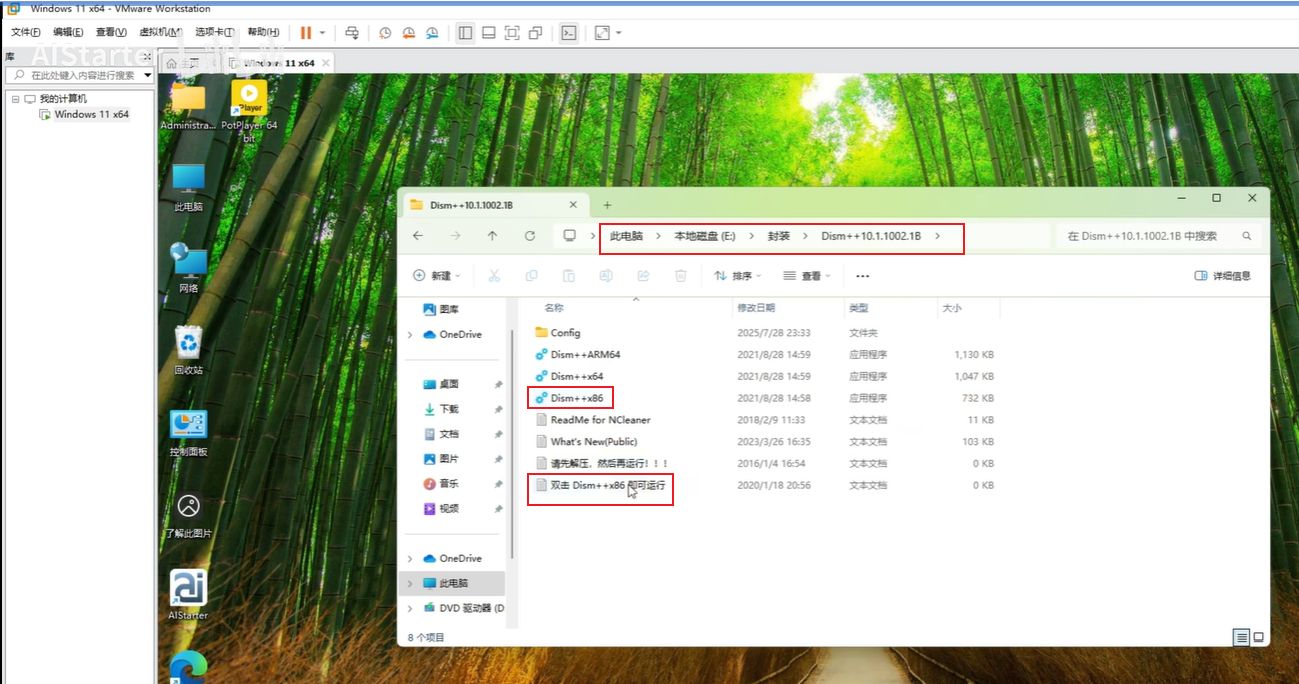The width and height of the screenshot is (1299, 684).
Task: Toggle the details pane (详细信息) button
Action: tap(1222, 276)
